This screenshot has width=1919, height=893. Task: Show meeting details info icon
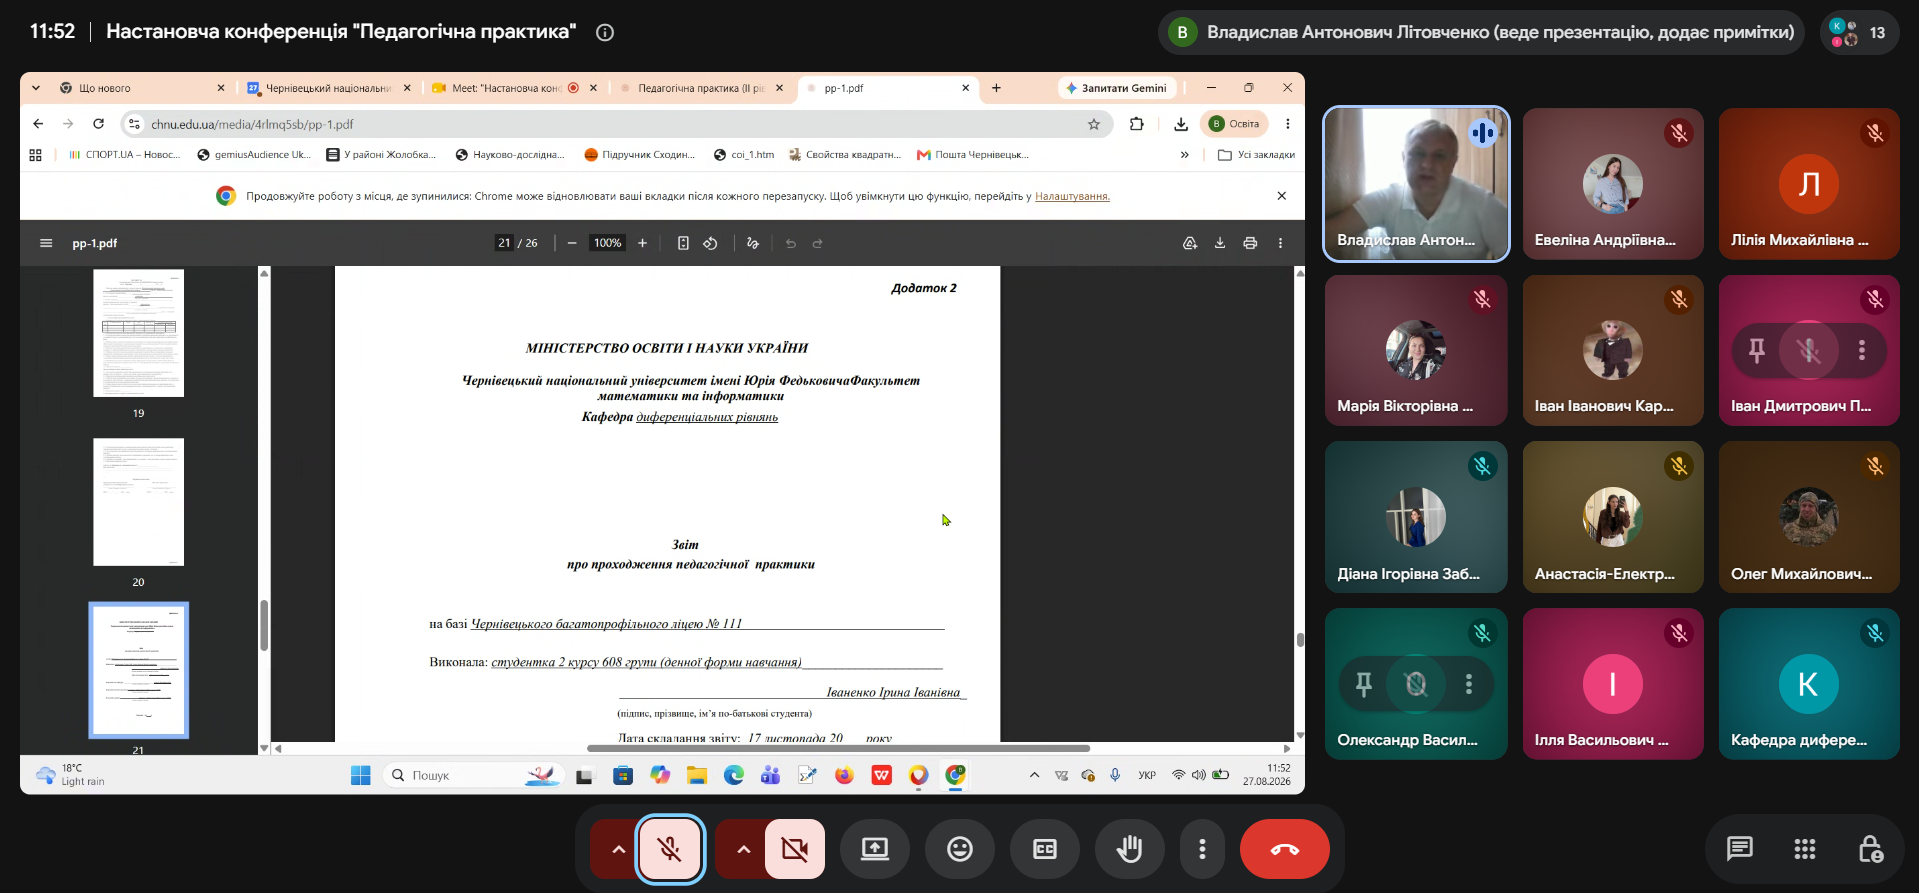coord(605,32)
